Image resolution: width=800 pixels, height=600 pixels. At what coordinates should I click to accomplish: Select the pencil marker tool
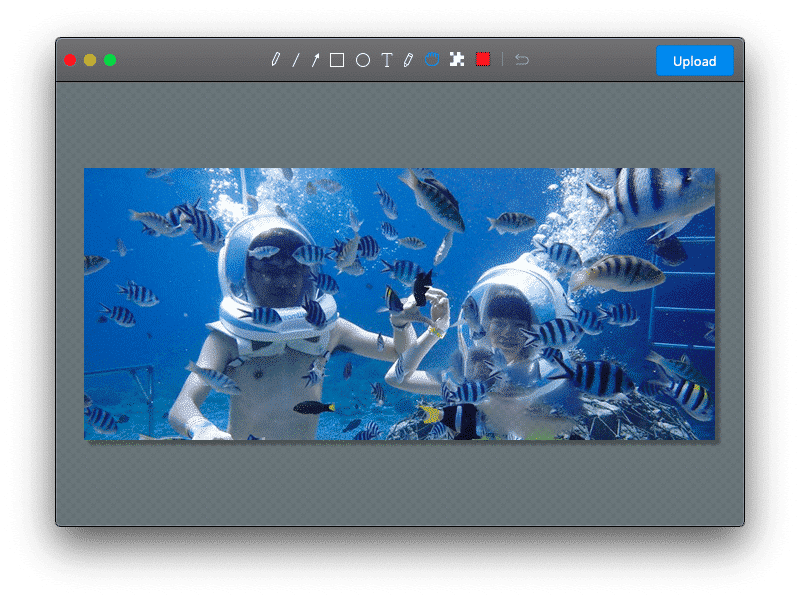tap(409, 58)
